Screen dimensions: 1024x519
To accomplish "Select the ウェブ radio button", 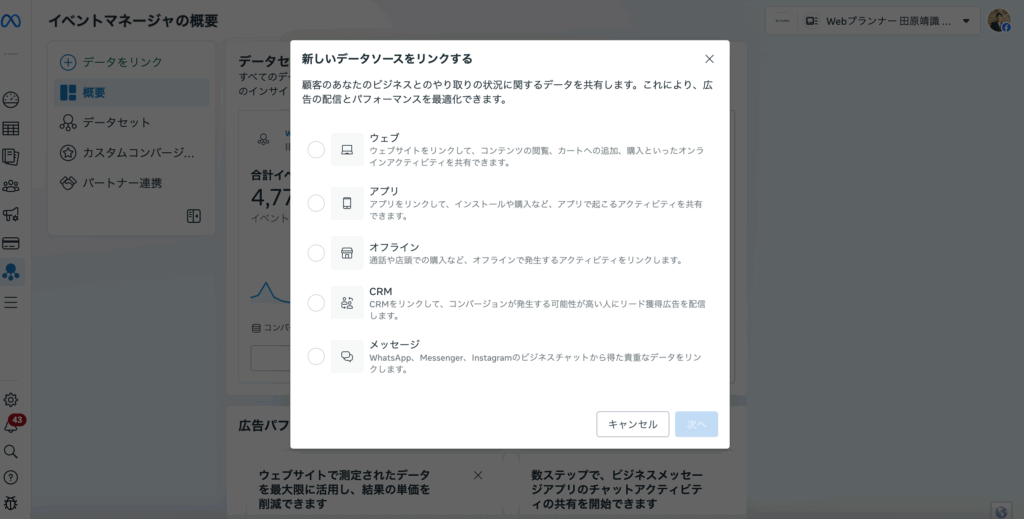I will pos(316,150).
